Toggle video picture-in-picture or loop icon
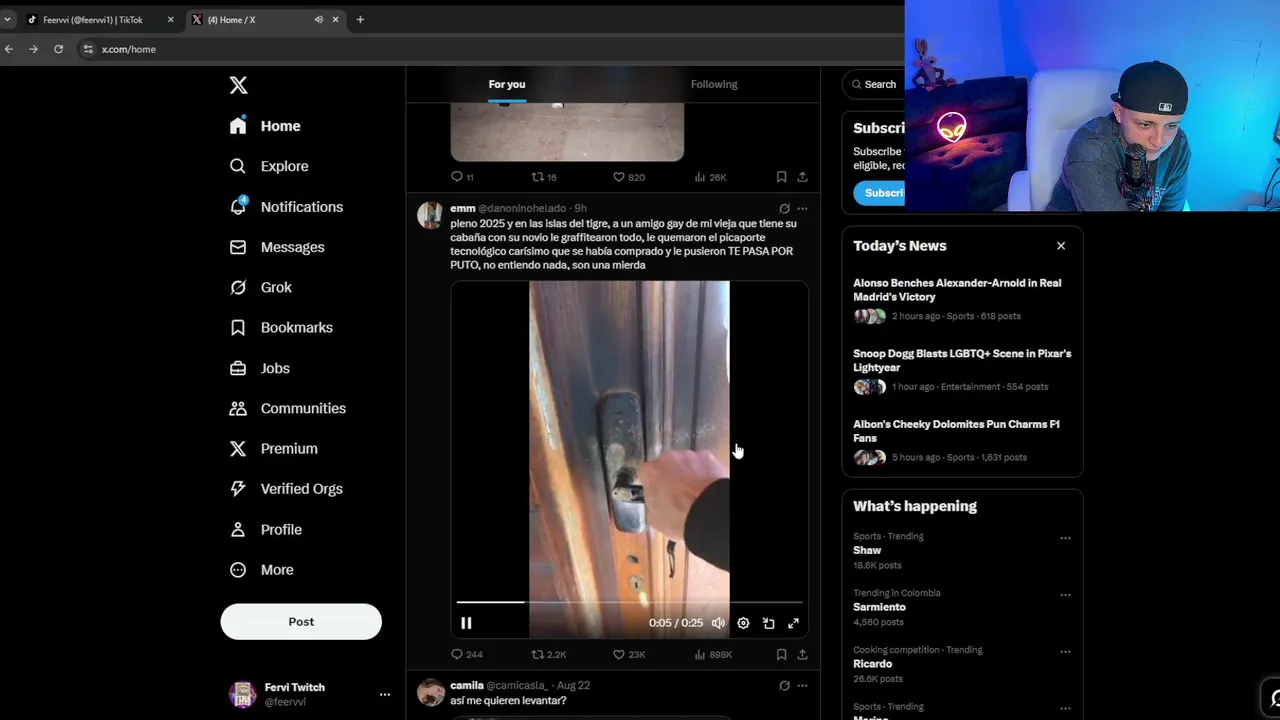 [768, 623]
